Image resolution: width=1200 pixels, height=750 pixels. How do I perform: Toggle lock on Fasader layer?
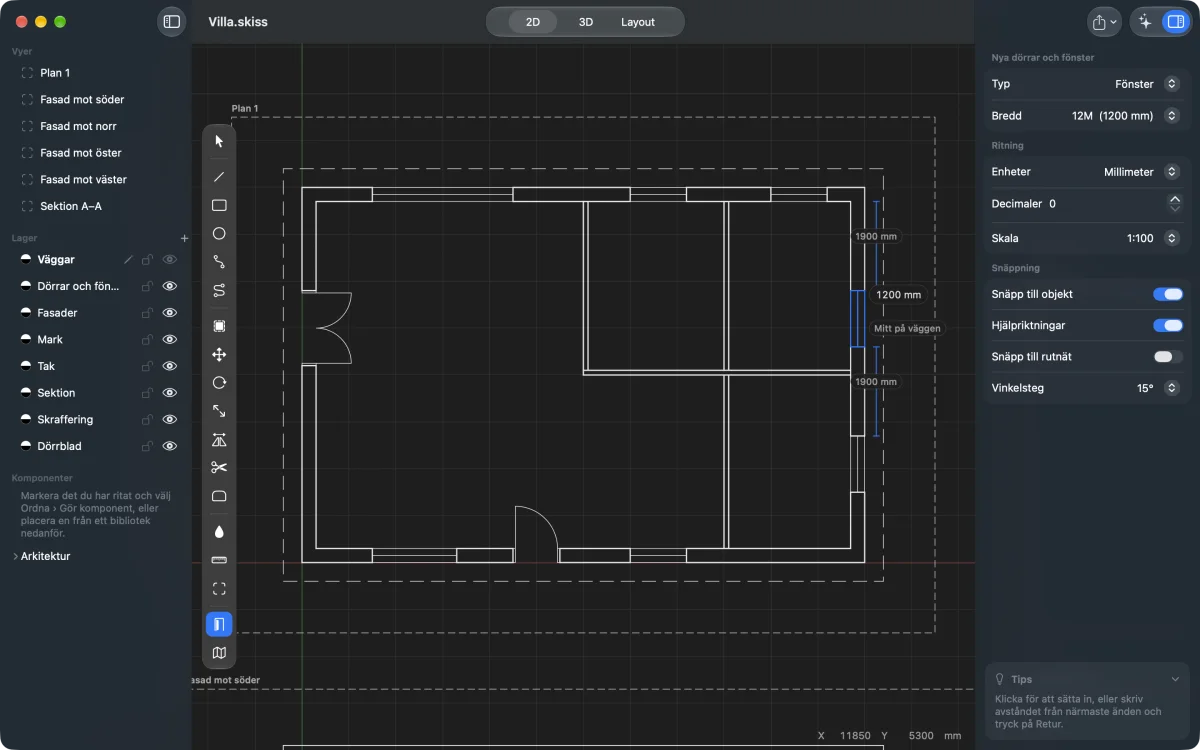point(147,313)
